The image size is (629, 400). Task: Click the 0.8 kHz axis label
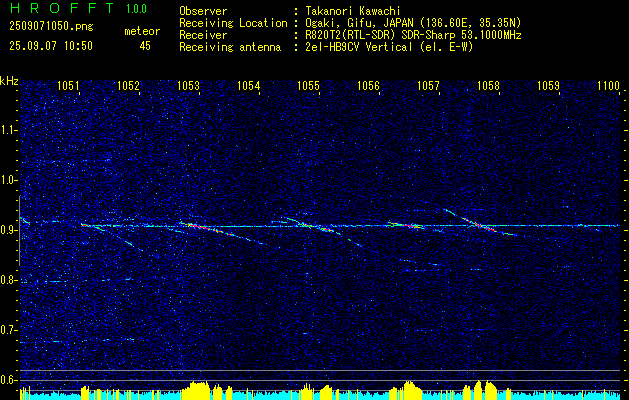8,280
